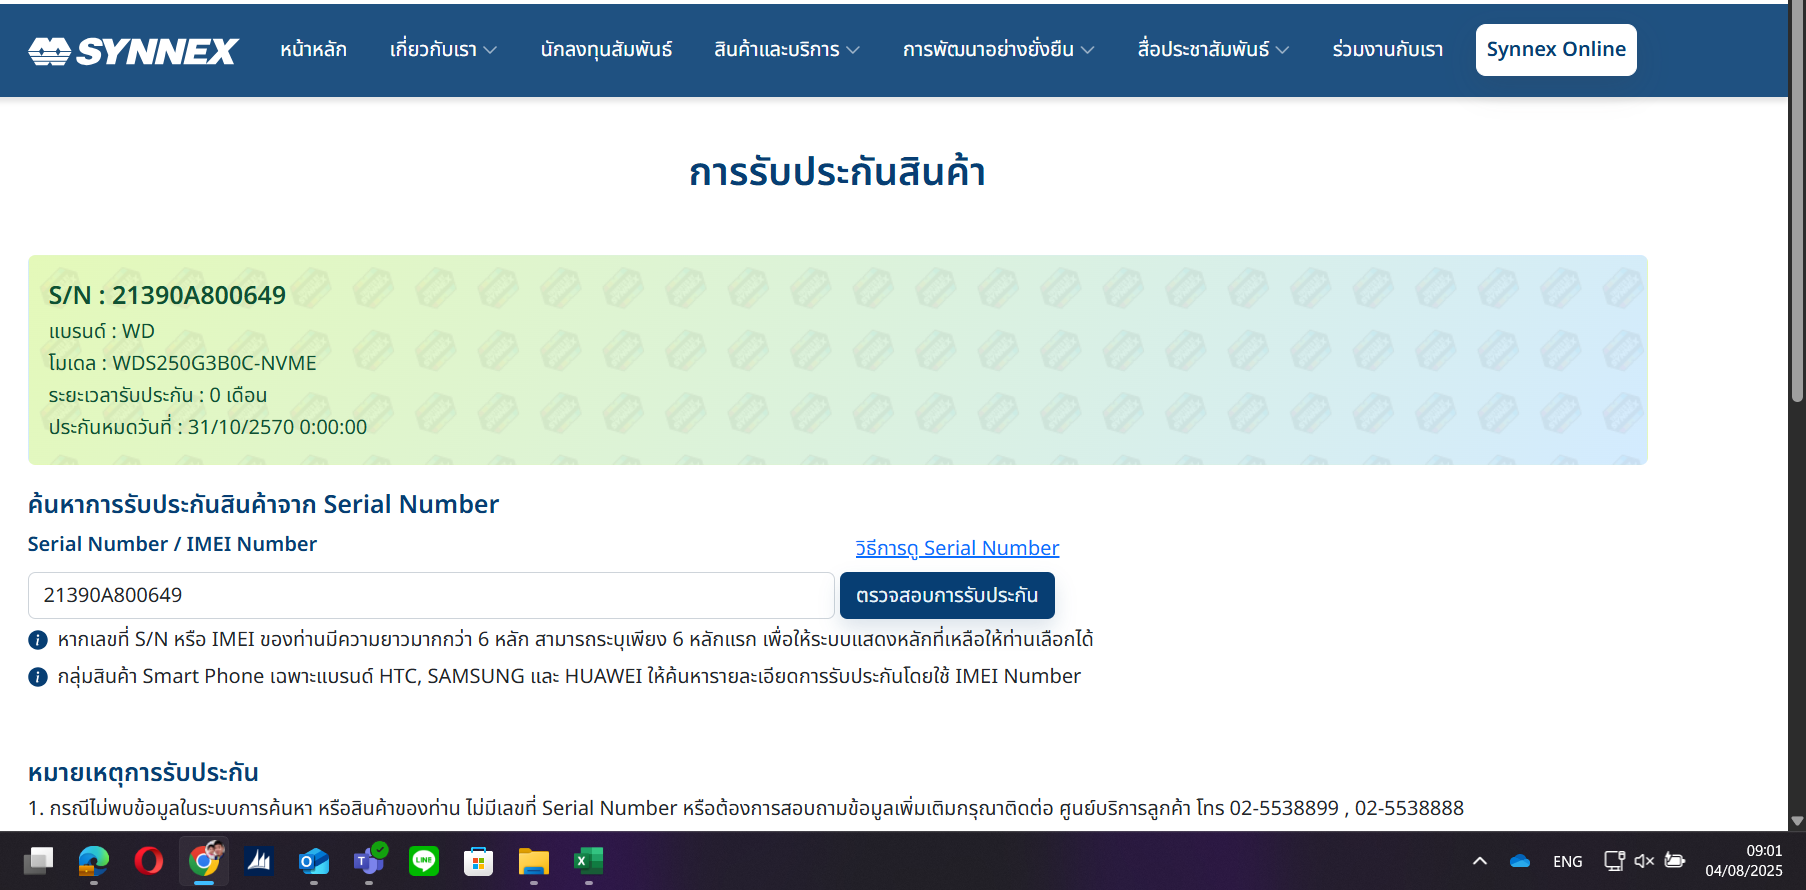
Task: Open Microsoft Store from taskbar
Action: [x=479, y=861]
